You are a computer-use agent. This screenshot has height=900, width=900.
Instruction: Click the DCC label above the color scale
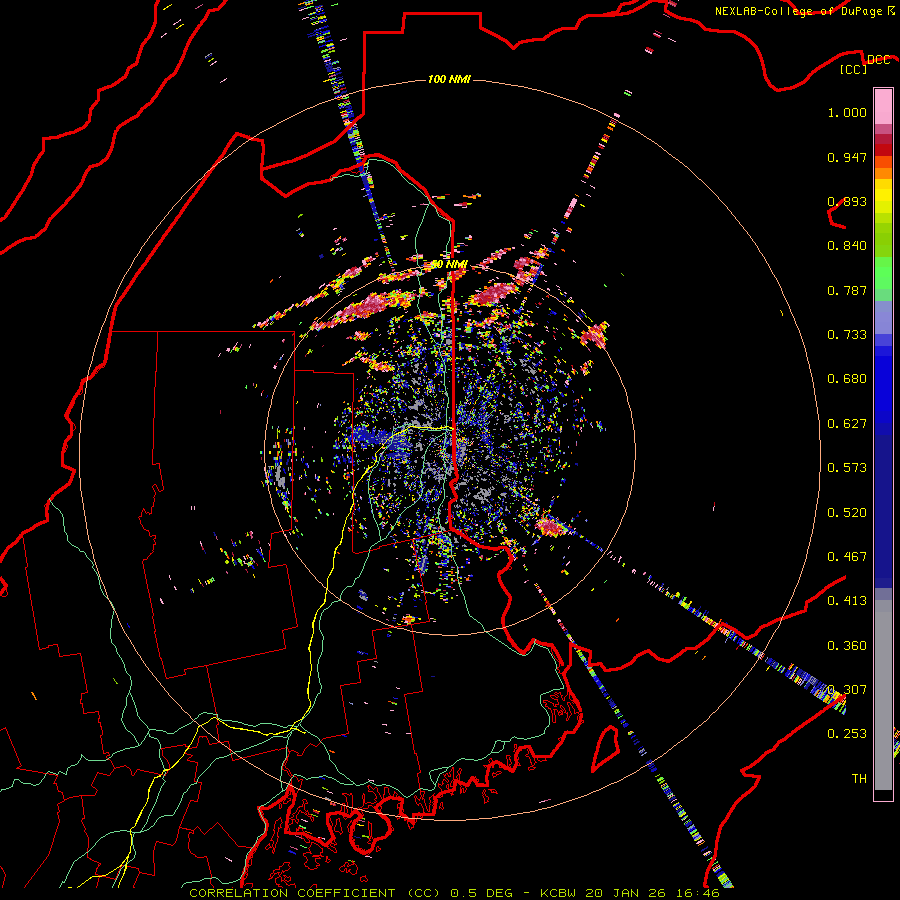pos(878,60)
